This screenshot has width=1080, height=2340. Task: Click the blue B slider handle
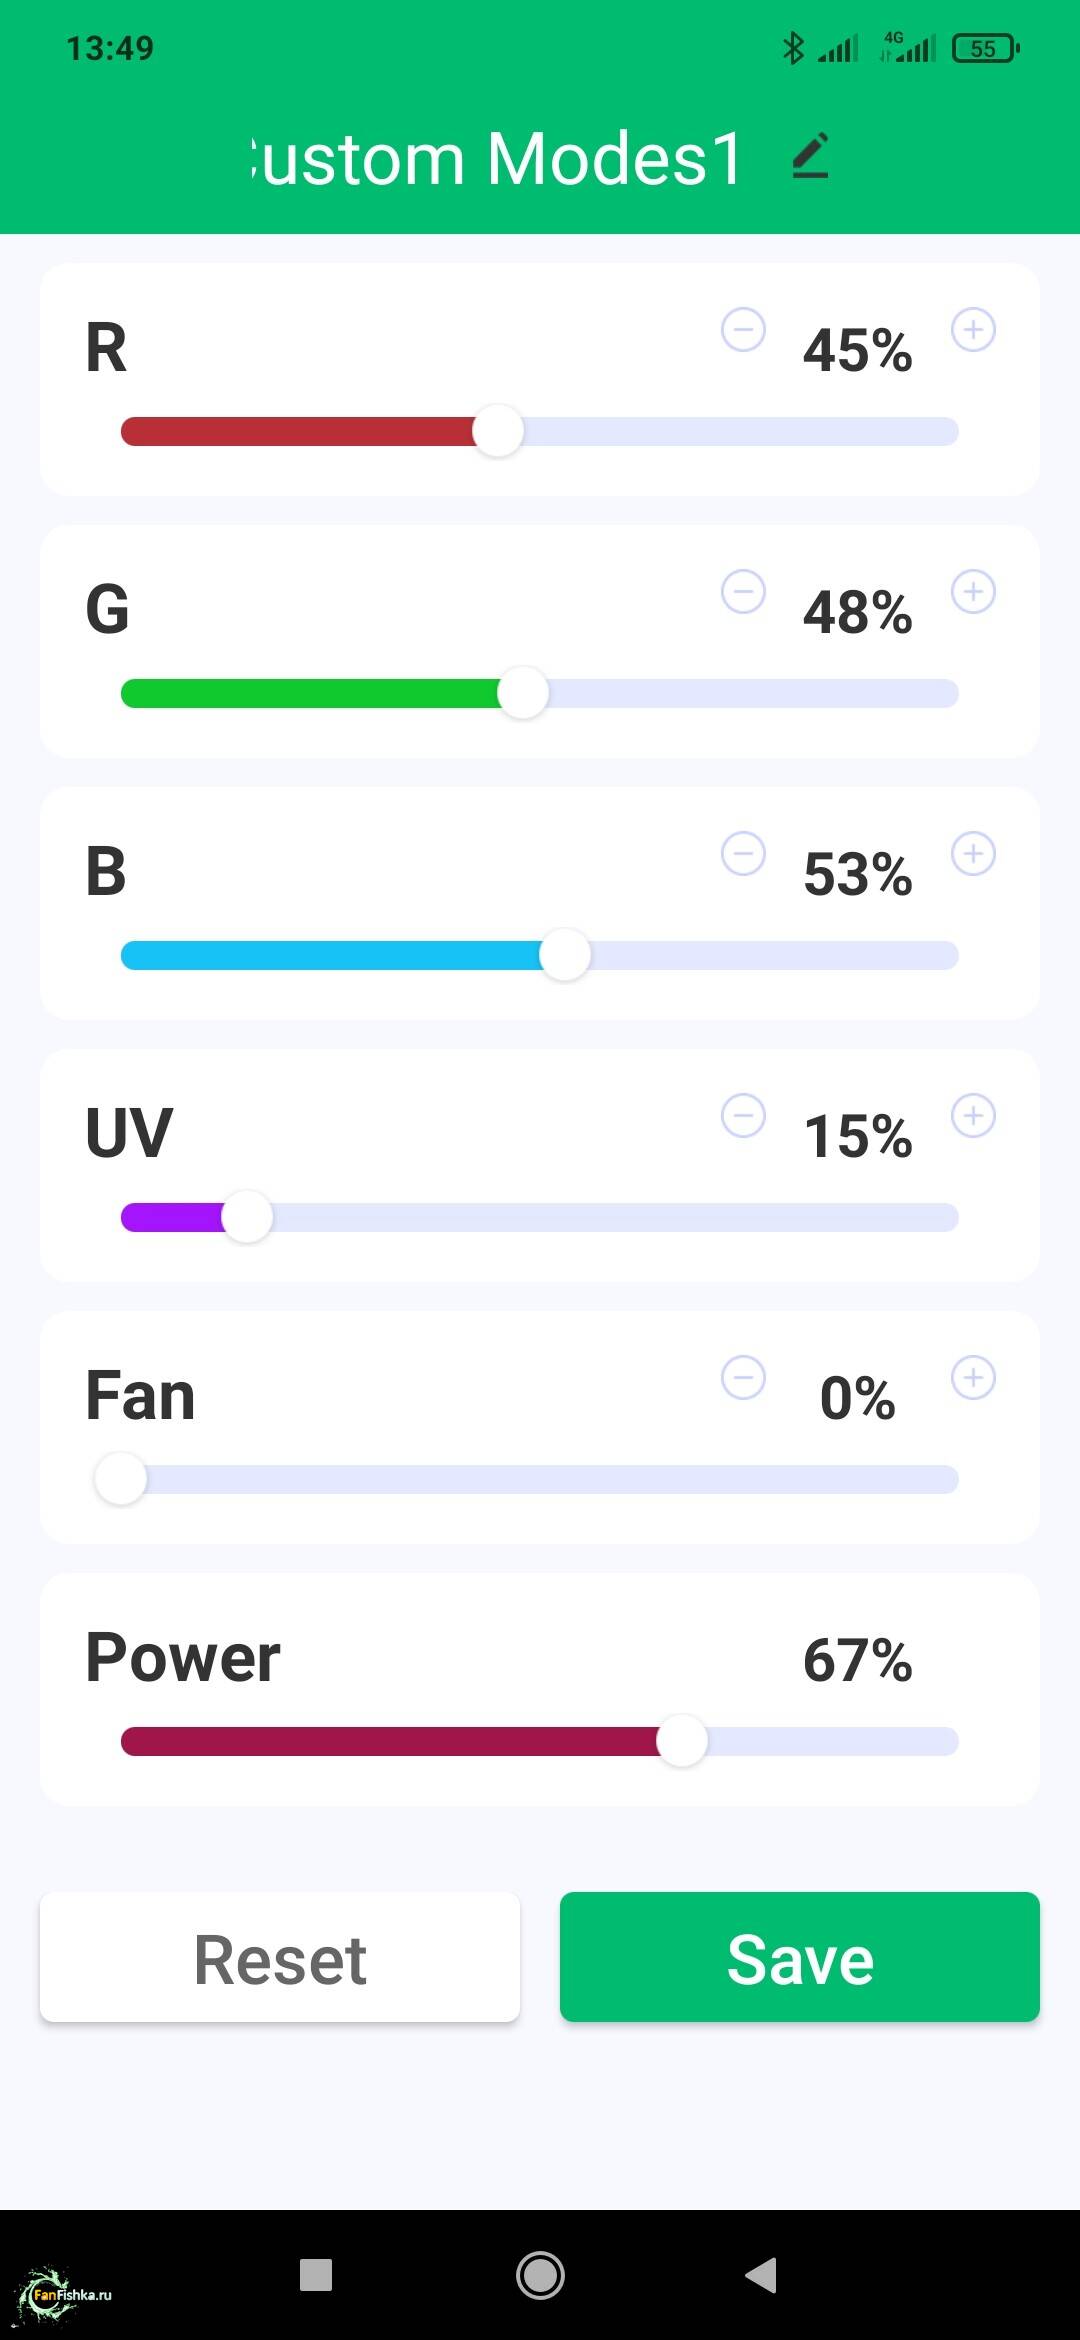565,955
